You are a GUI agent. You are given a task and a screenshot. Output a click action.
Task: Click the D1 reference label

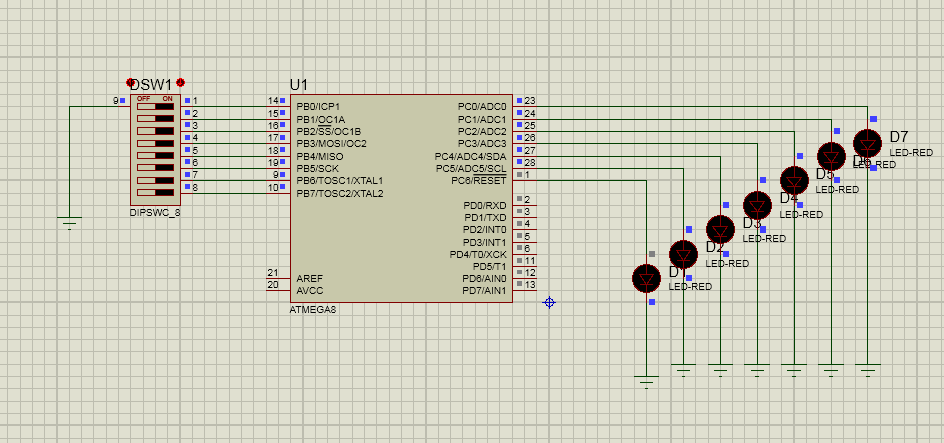pyautogui.click(x=677, y=271)
